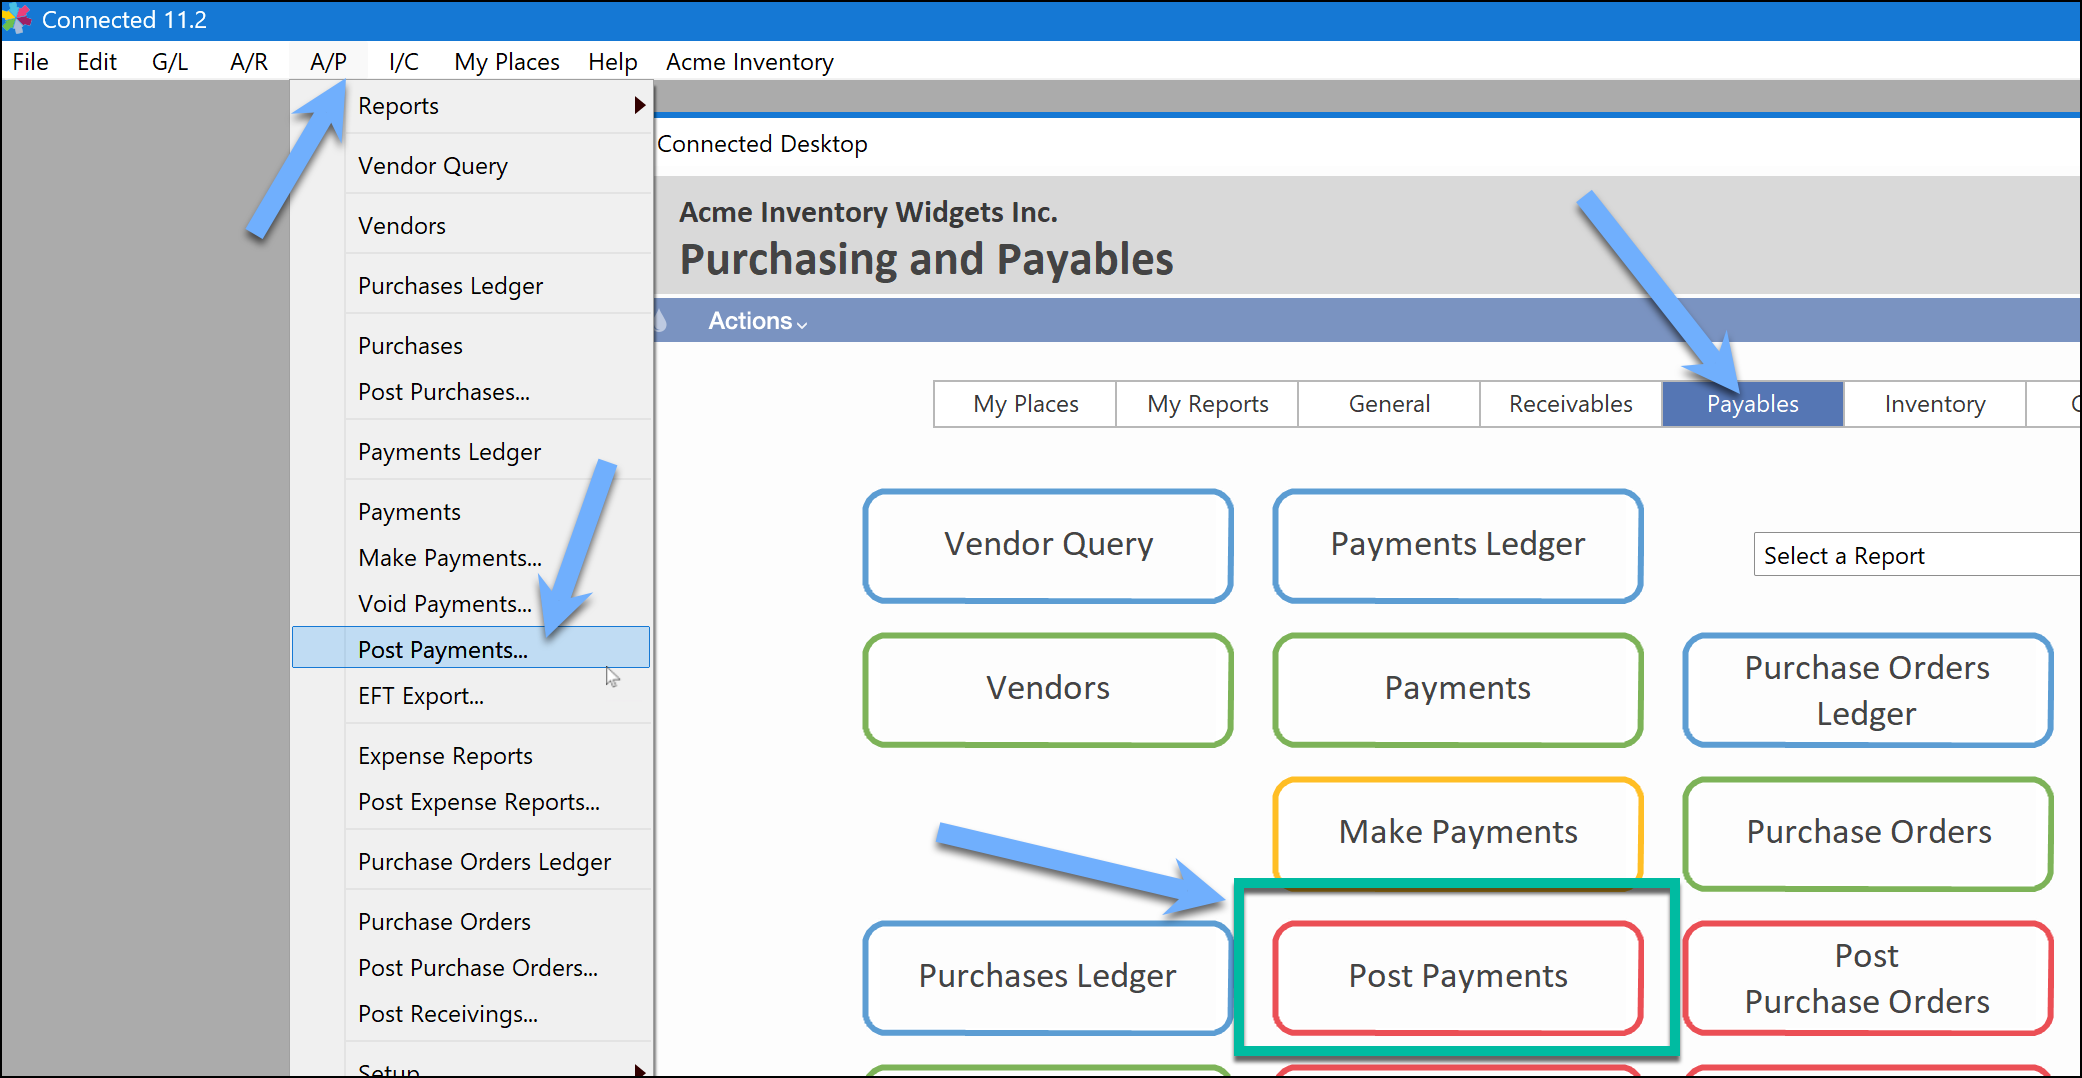Click the Post Purchase Orders button
The image size is (2082, 1078).
click(x=1868, y=977)
